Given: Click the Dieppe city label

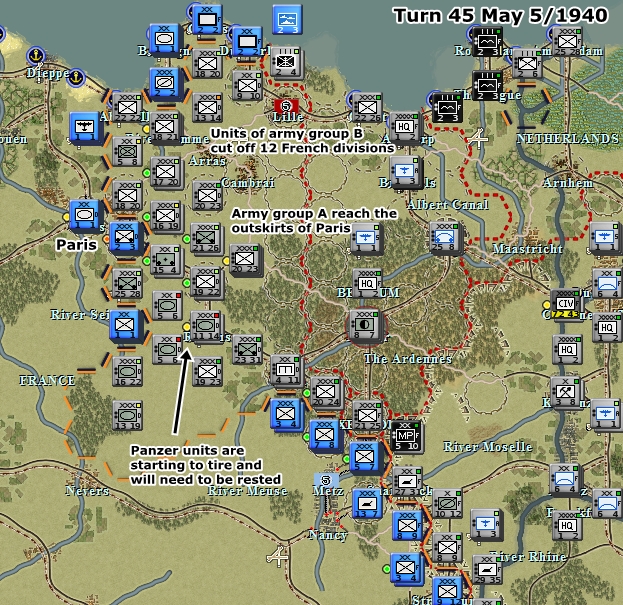Looking at the screenshot, I should [48, 73].
